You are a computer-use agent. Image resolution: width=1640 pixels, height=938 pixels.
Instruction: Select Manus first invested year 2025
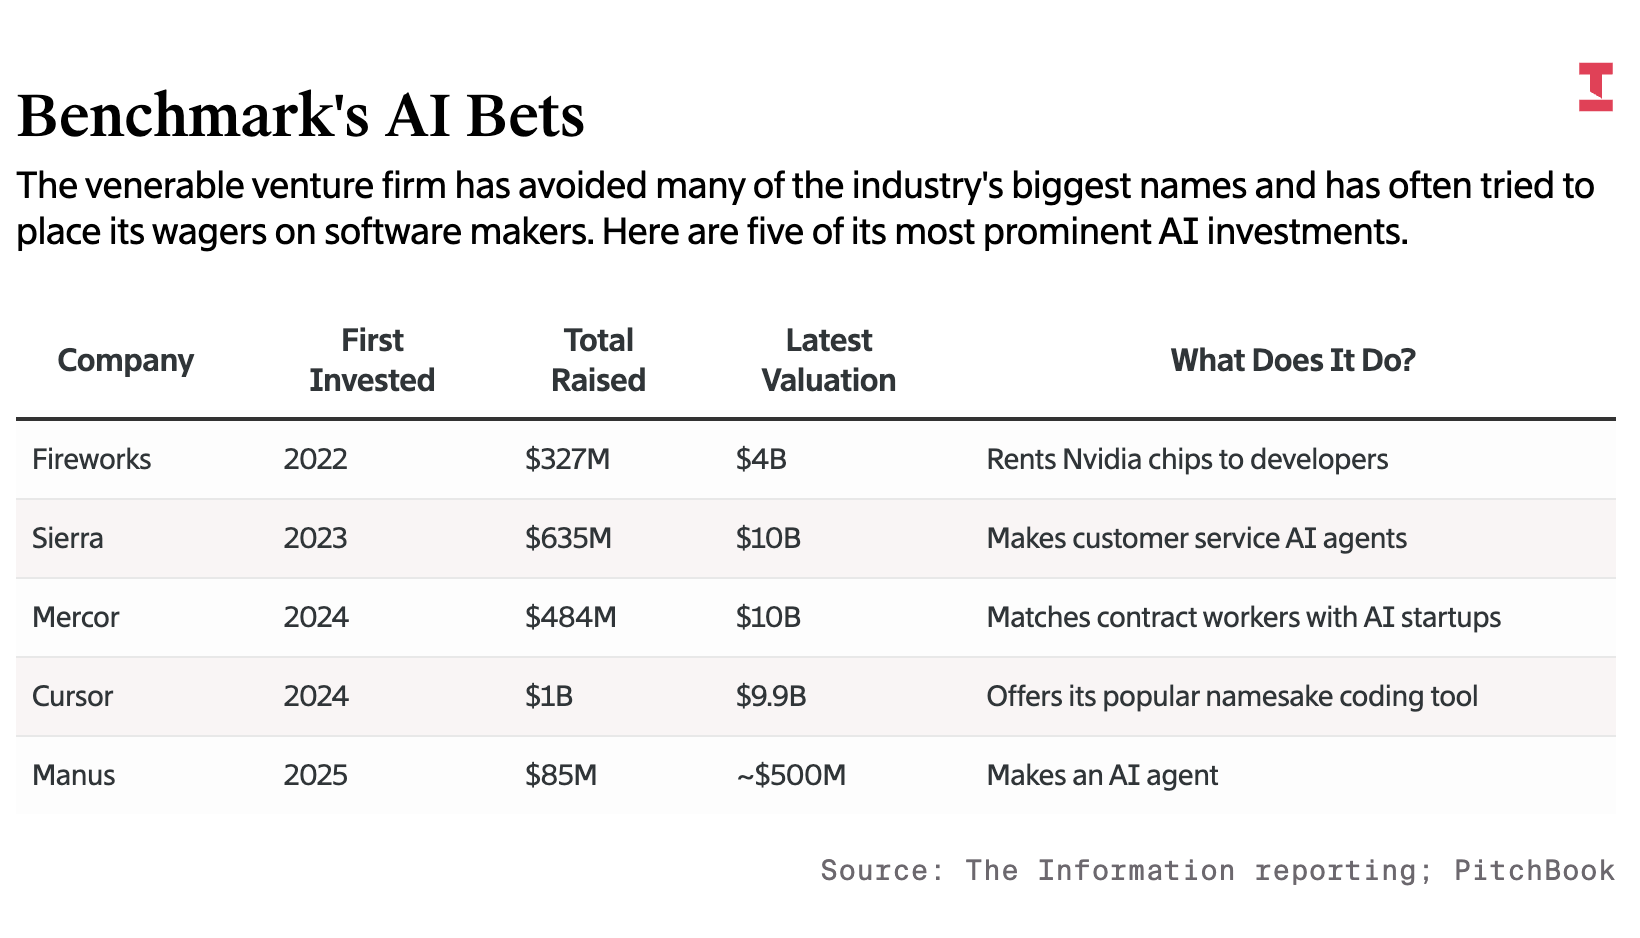(315, 775)
